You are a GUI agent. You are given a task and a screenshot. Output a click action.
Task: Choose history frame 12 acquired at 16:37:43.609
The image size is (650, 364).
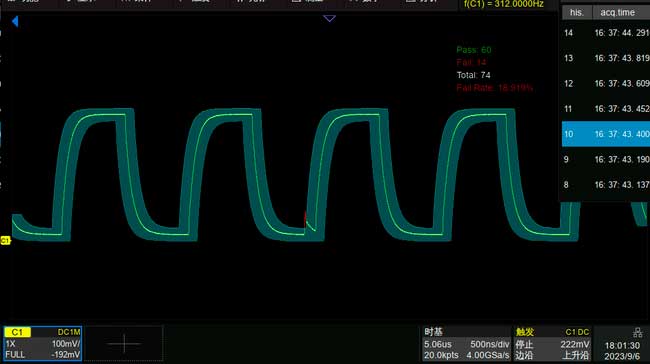[606, 83]
